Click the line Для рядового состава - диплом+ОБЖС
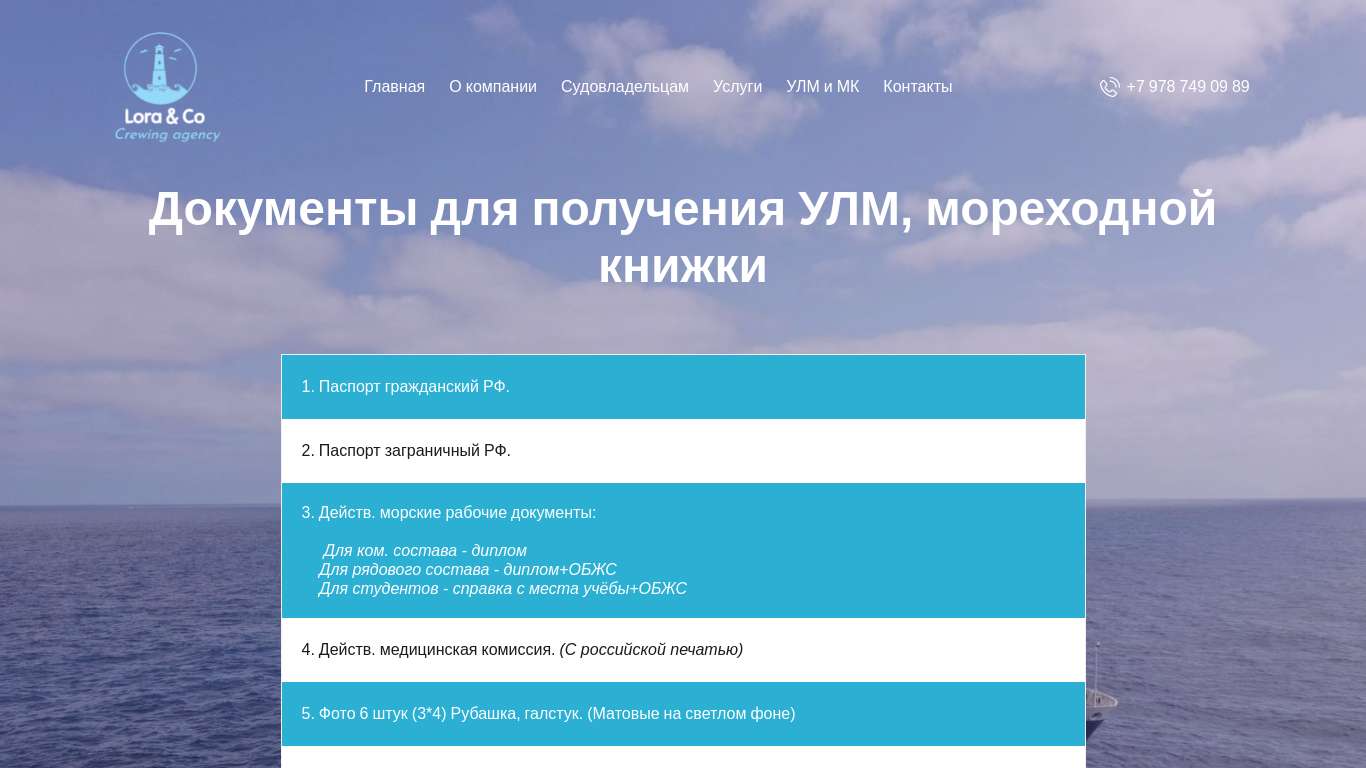This screenshot has width=1366, height=768. click(x=467, y=570)
